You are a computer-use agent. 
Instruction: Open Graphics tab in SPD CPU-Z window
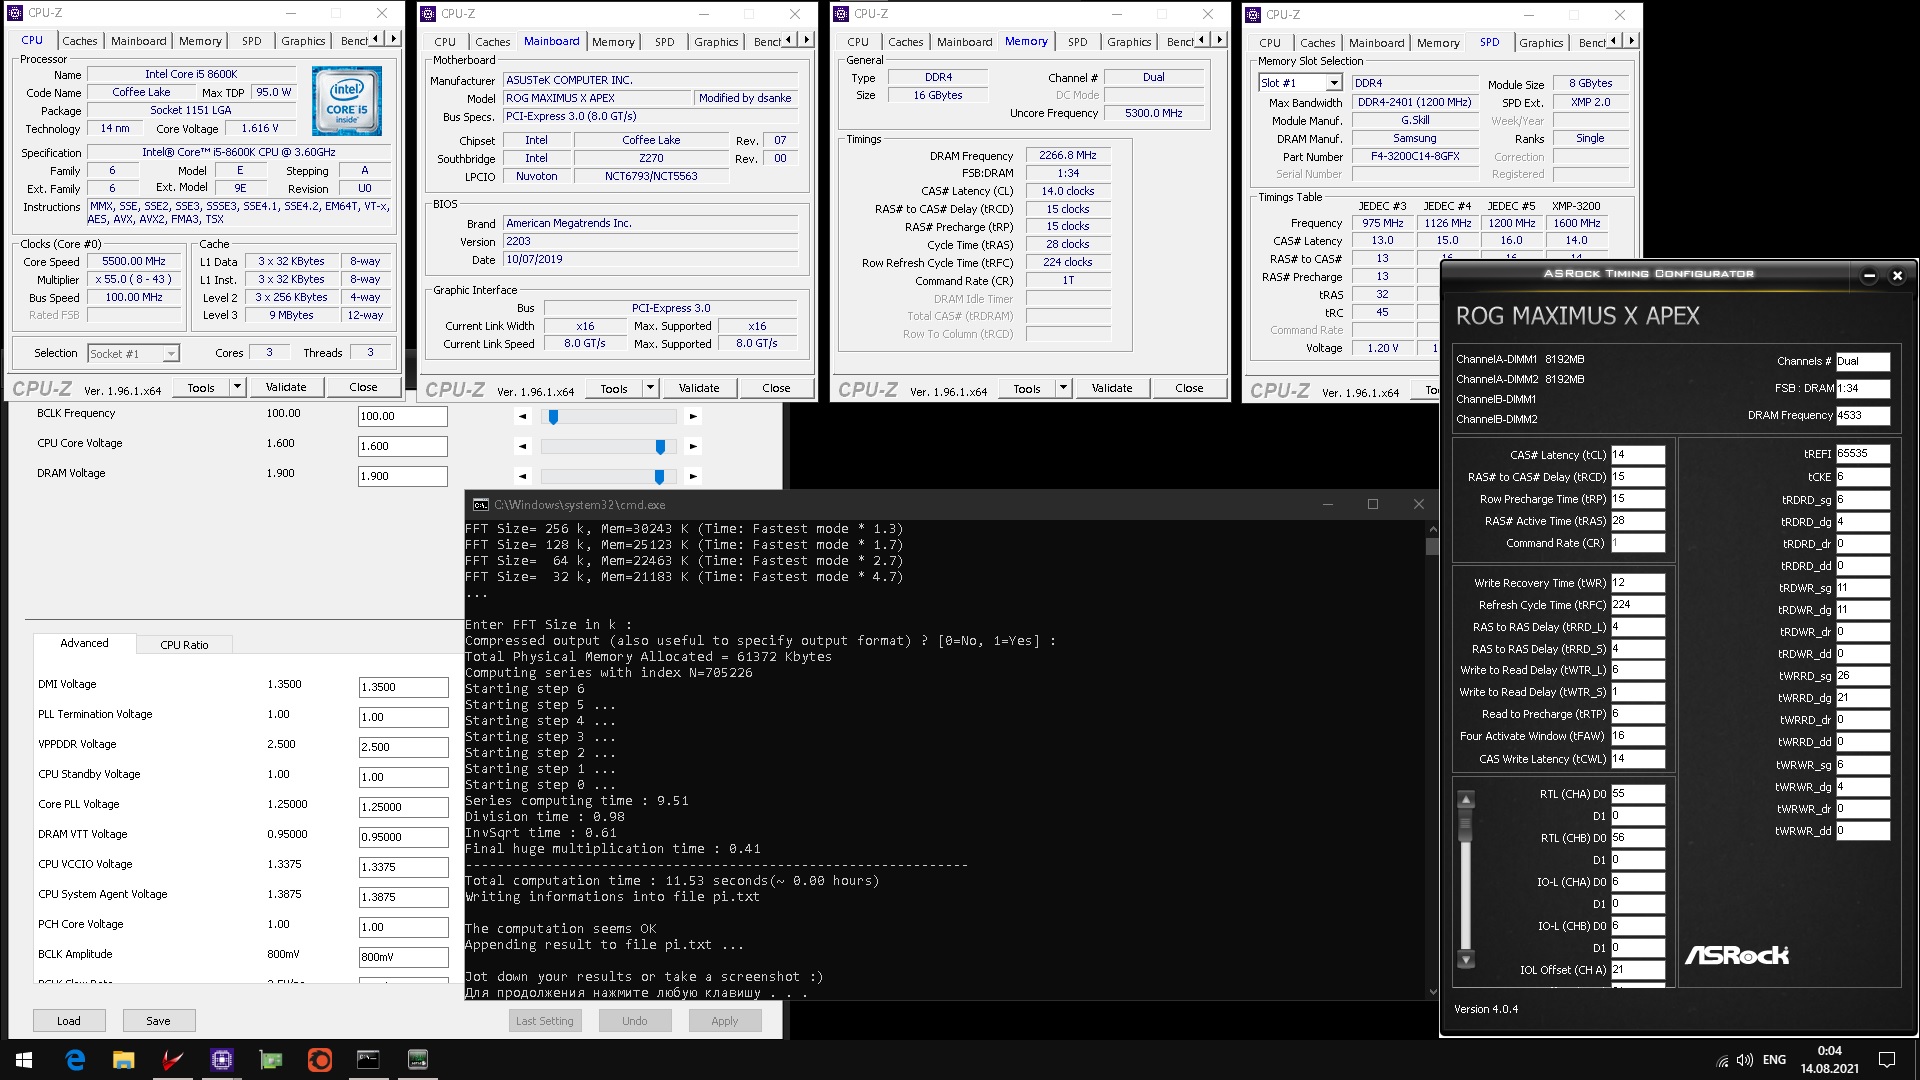coord(1541,43)
